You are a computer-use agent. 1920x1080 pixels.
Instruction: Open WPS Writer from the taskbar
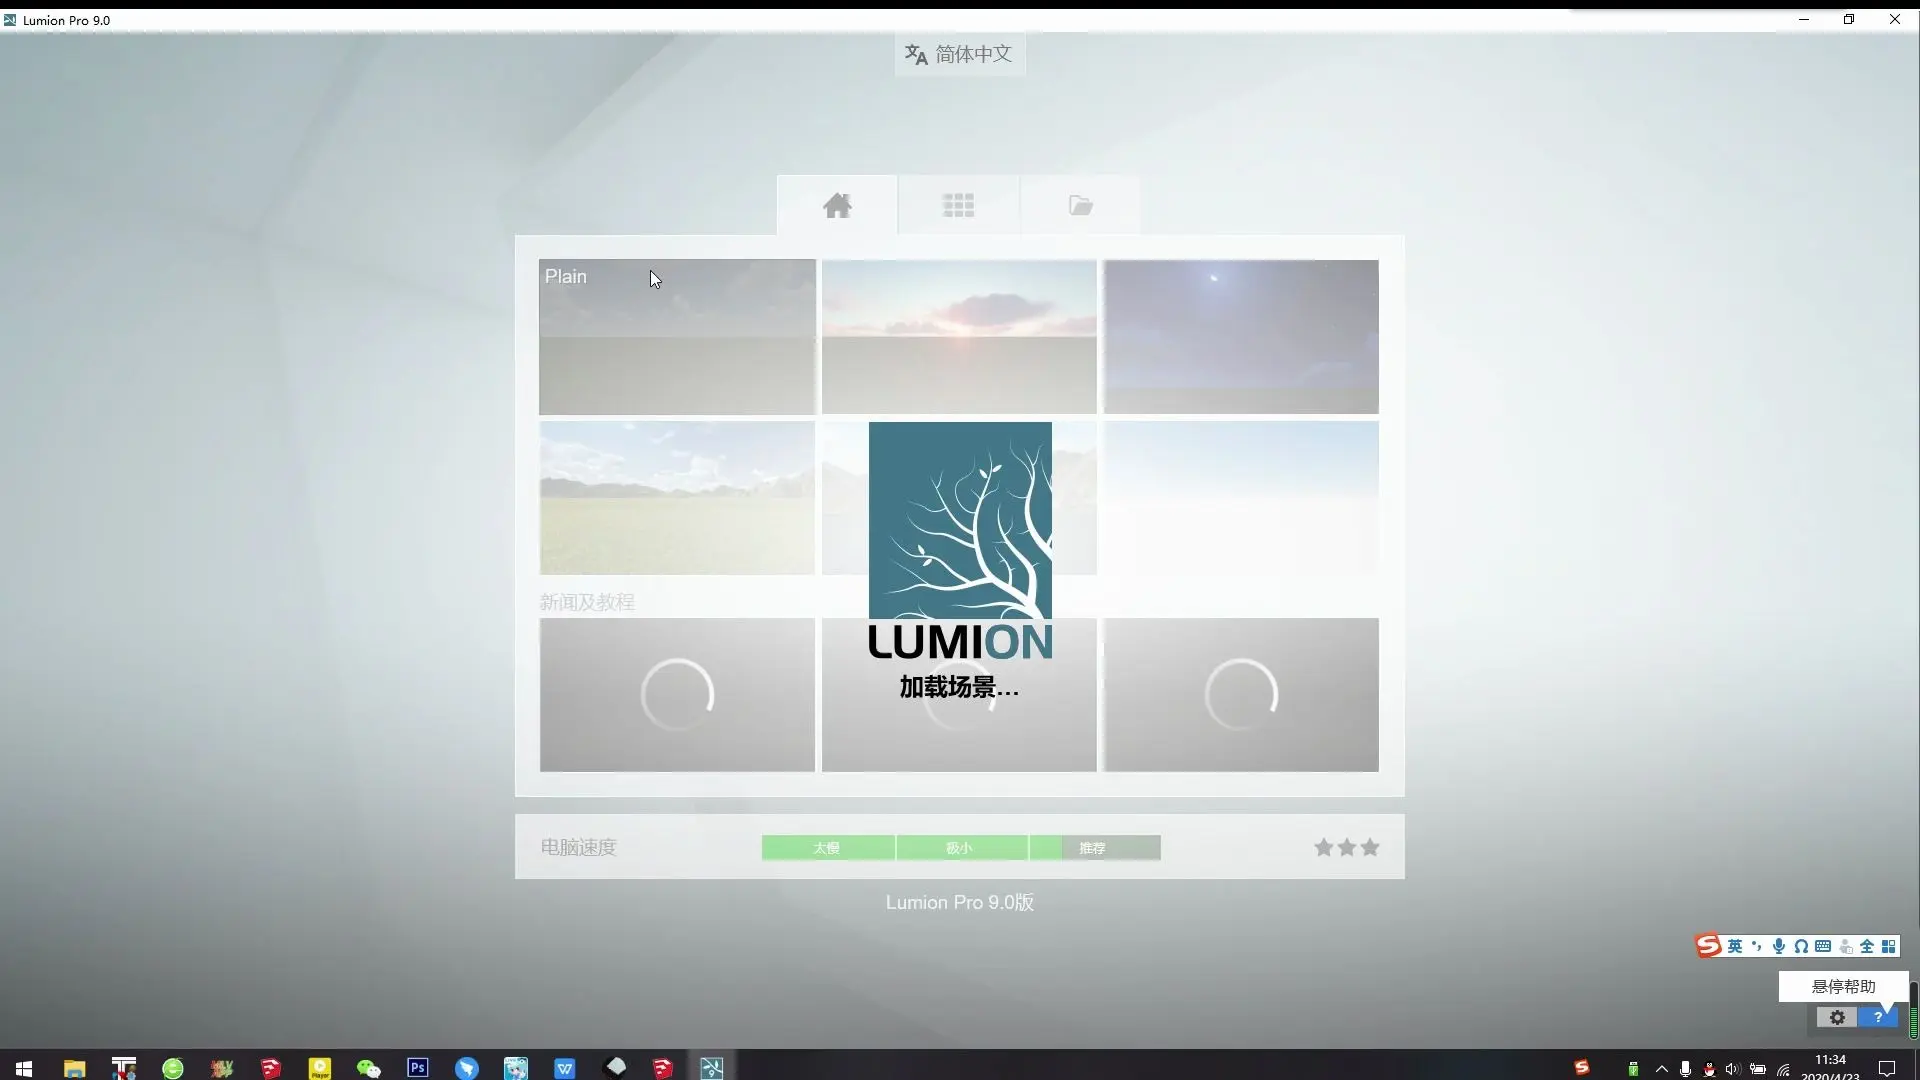click(x=565, y=1068)
